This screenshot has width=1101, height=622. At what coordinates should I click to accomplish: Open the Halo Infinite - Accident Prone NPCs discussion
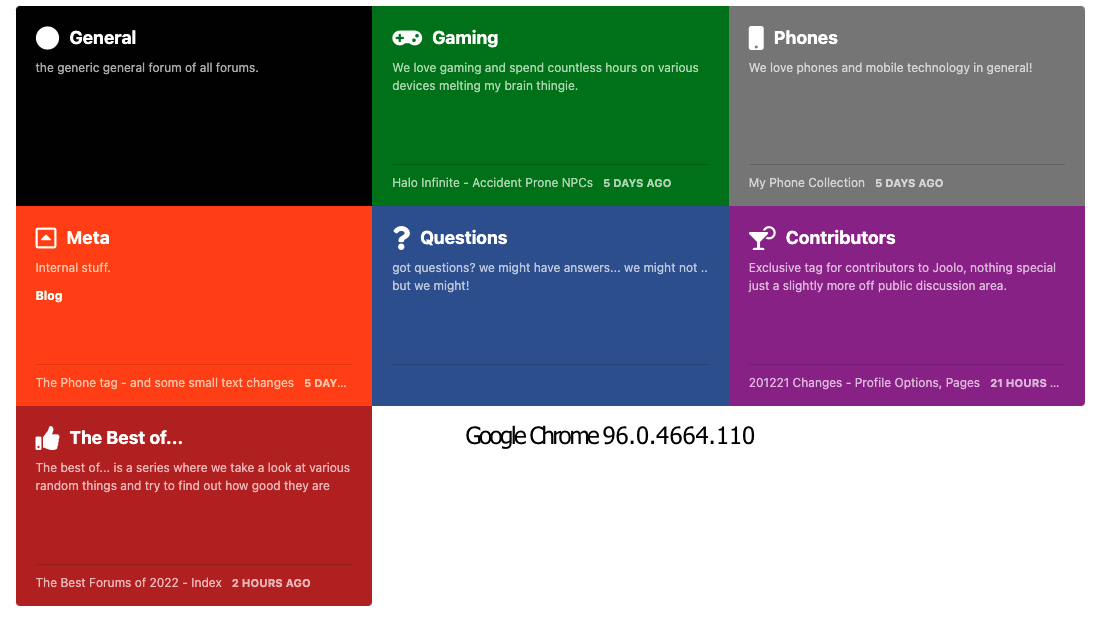492,183
